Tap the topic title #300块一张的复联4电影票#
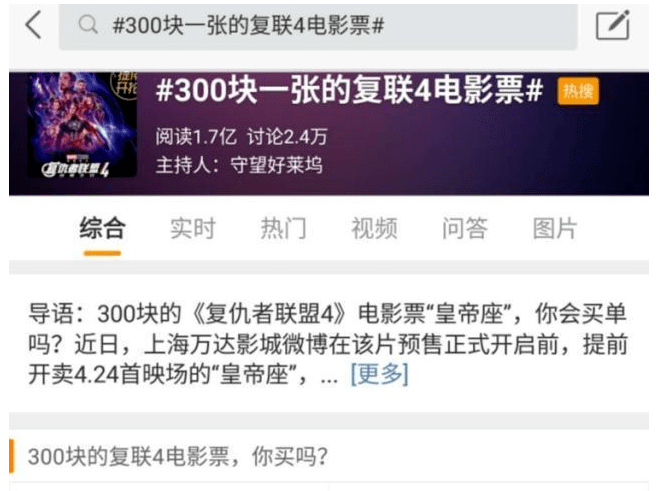This screenshot has height=491, width=659. point(350,90)
